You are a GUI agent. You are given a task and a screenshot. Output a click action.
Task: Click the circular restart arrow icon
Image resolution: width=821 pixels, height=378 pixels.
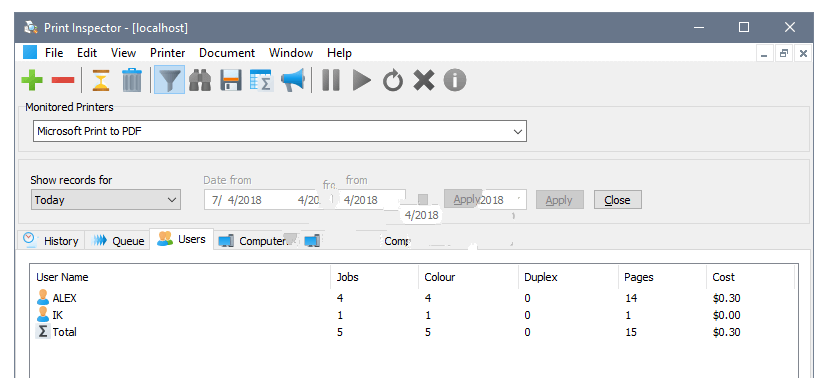click(x=392, y=81)
